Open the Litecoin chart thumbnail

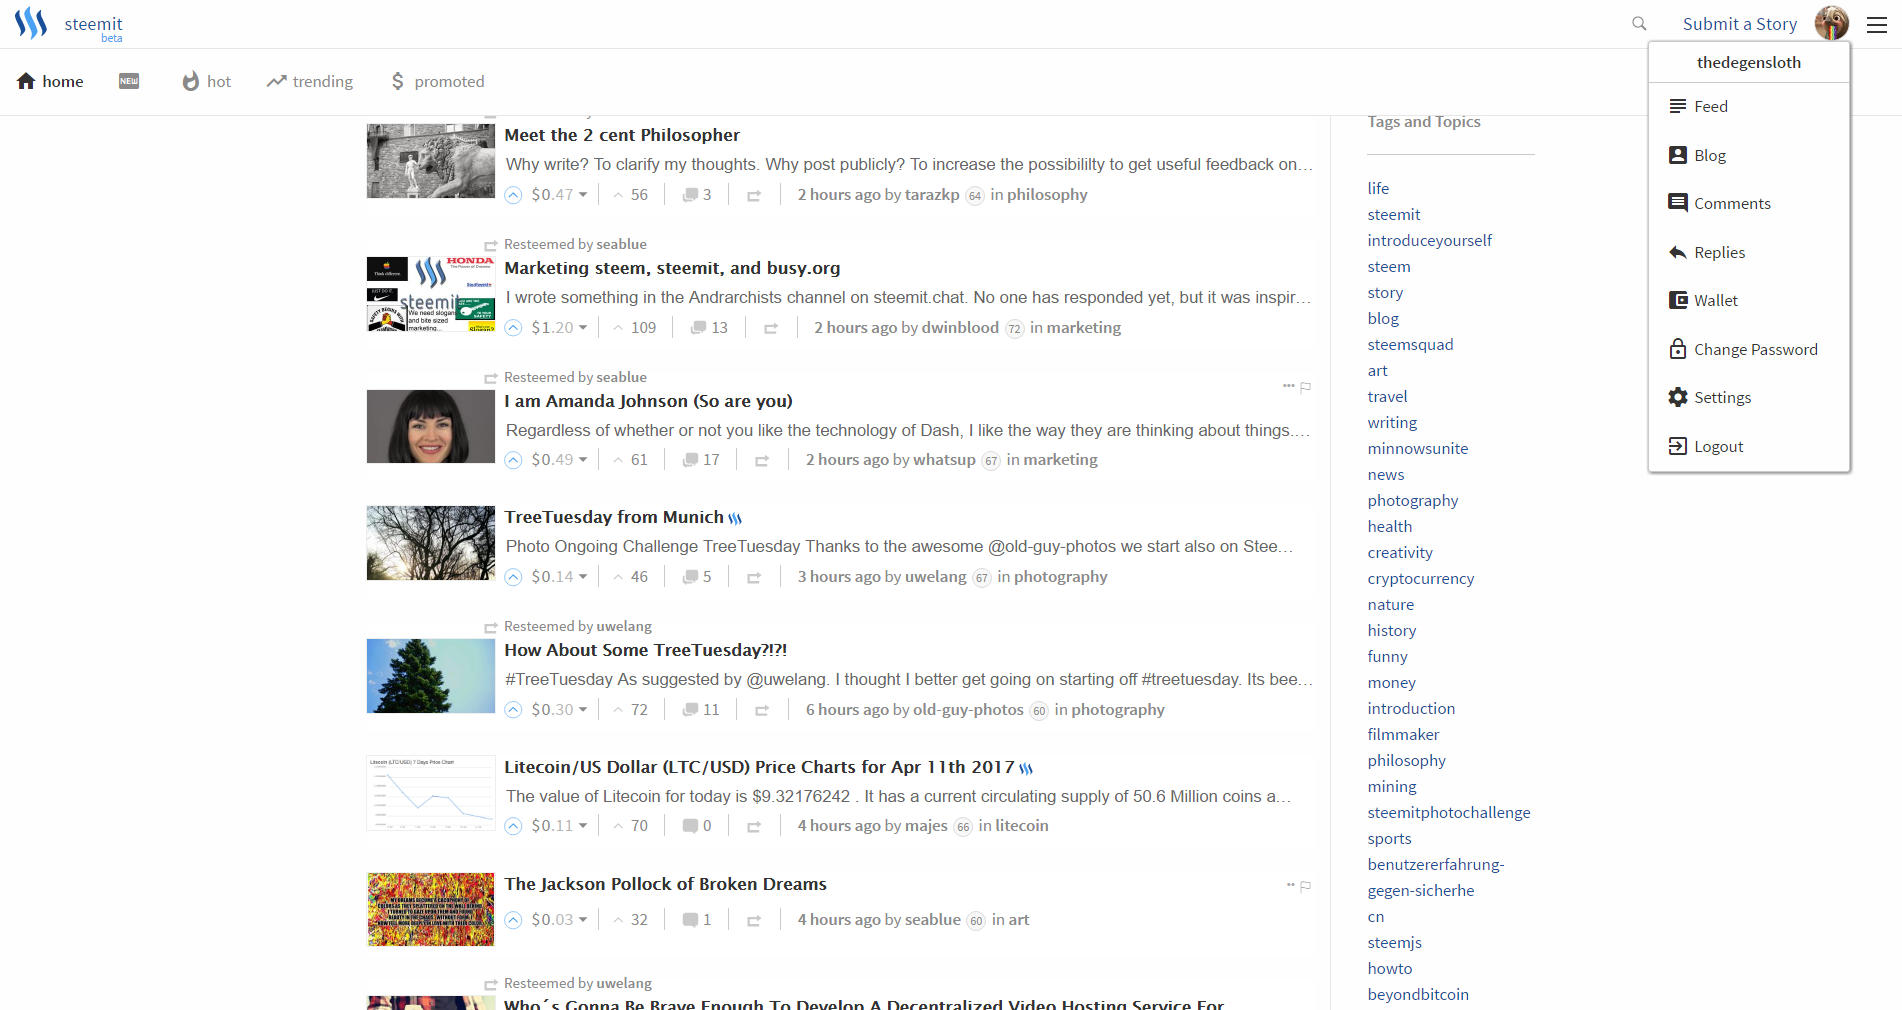pos(431,793)
